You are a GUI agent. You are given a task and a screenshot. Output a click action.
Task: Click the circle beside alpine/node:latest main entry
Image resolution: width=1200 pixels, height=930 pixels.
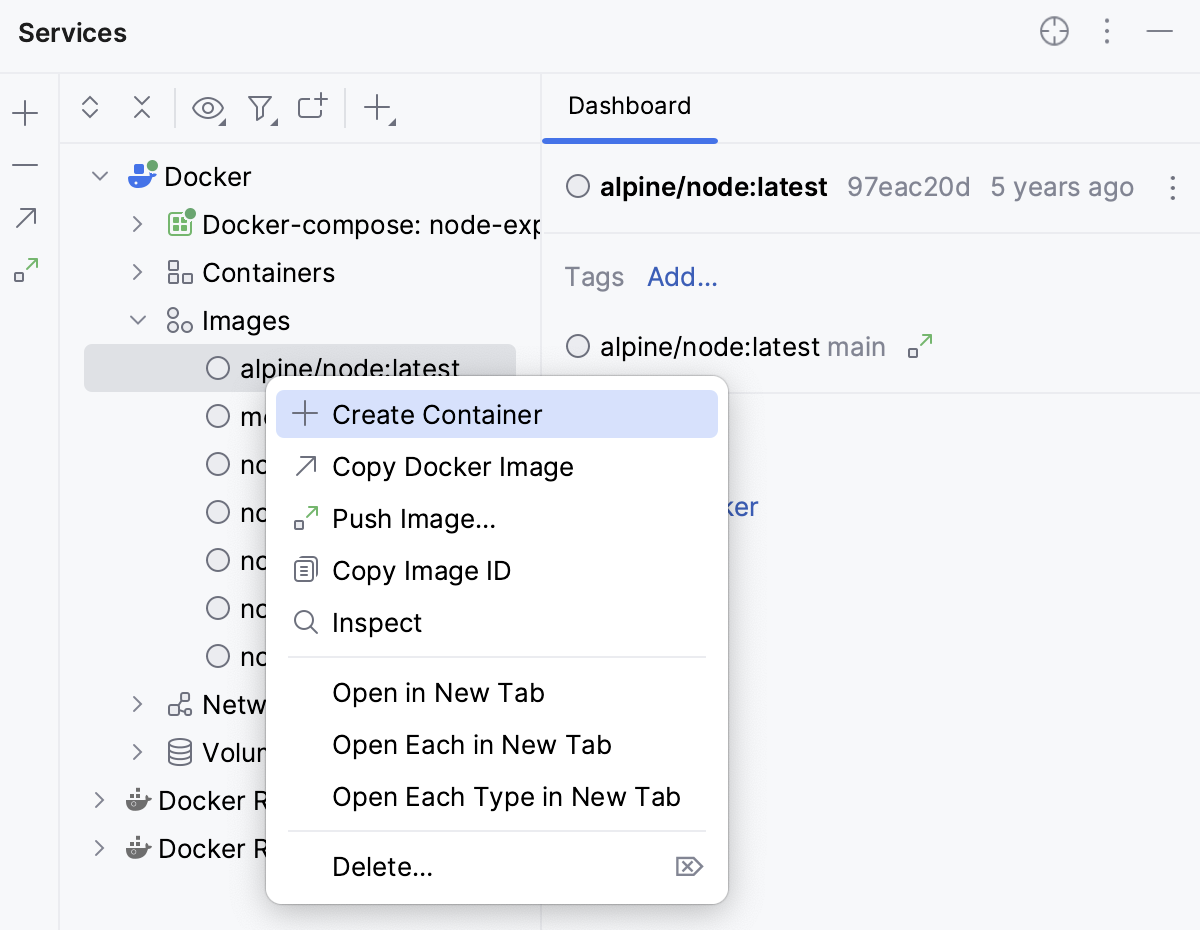pos(577,346)
